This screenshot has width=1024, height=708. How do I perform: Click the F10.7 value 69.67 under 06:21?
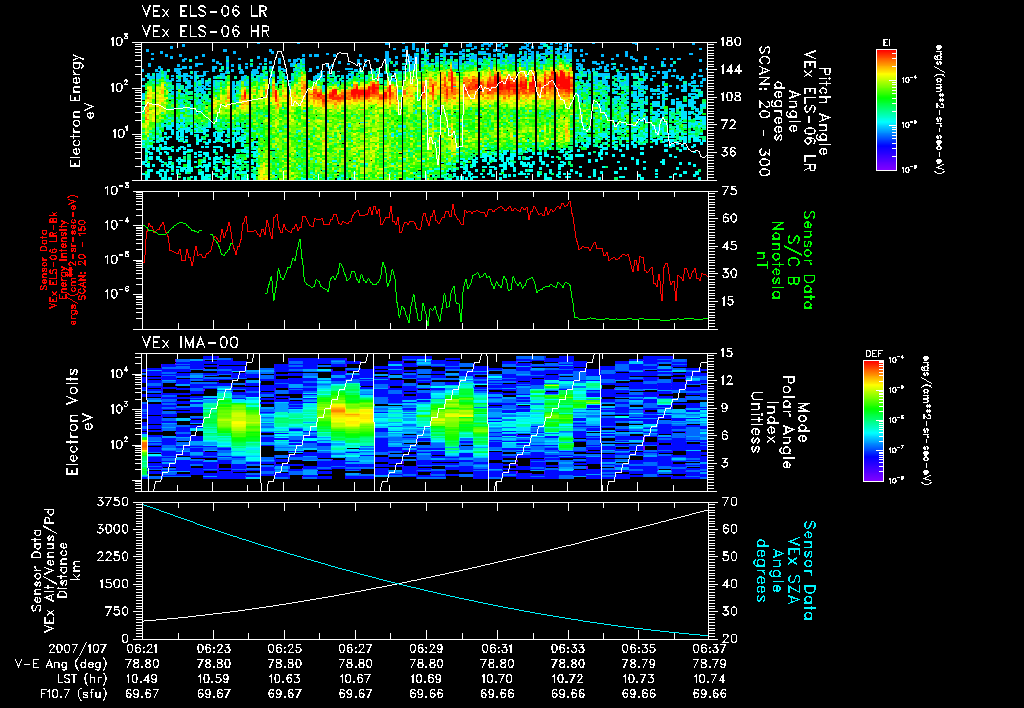[x=142, y=694]
